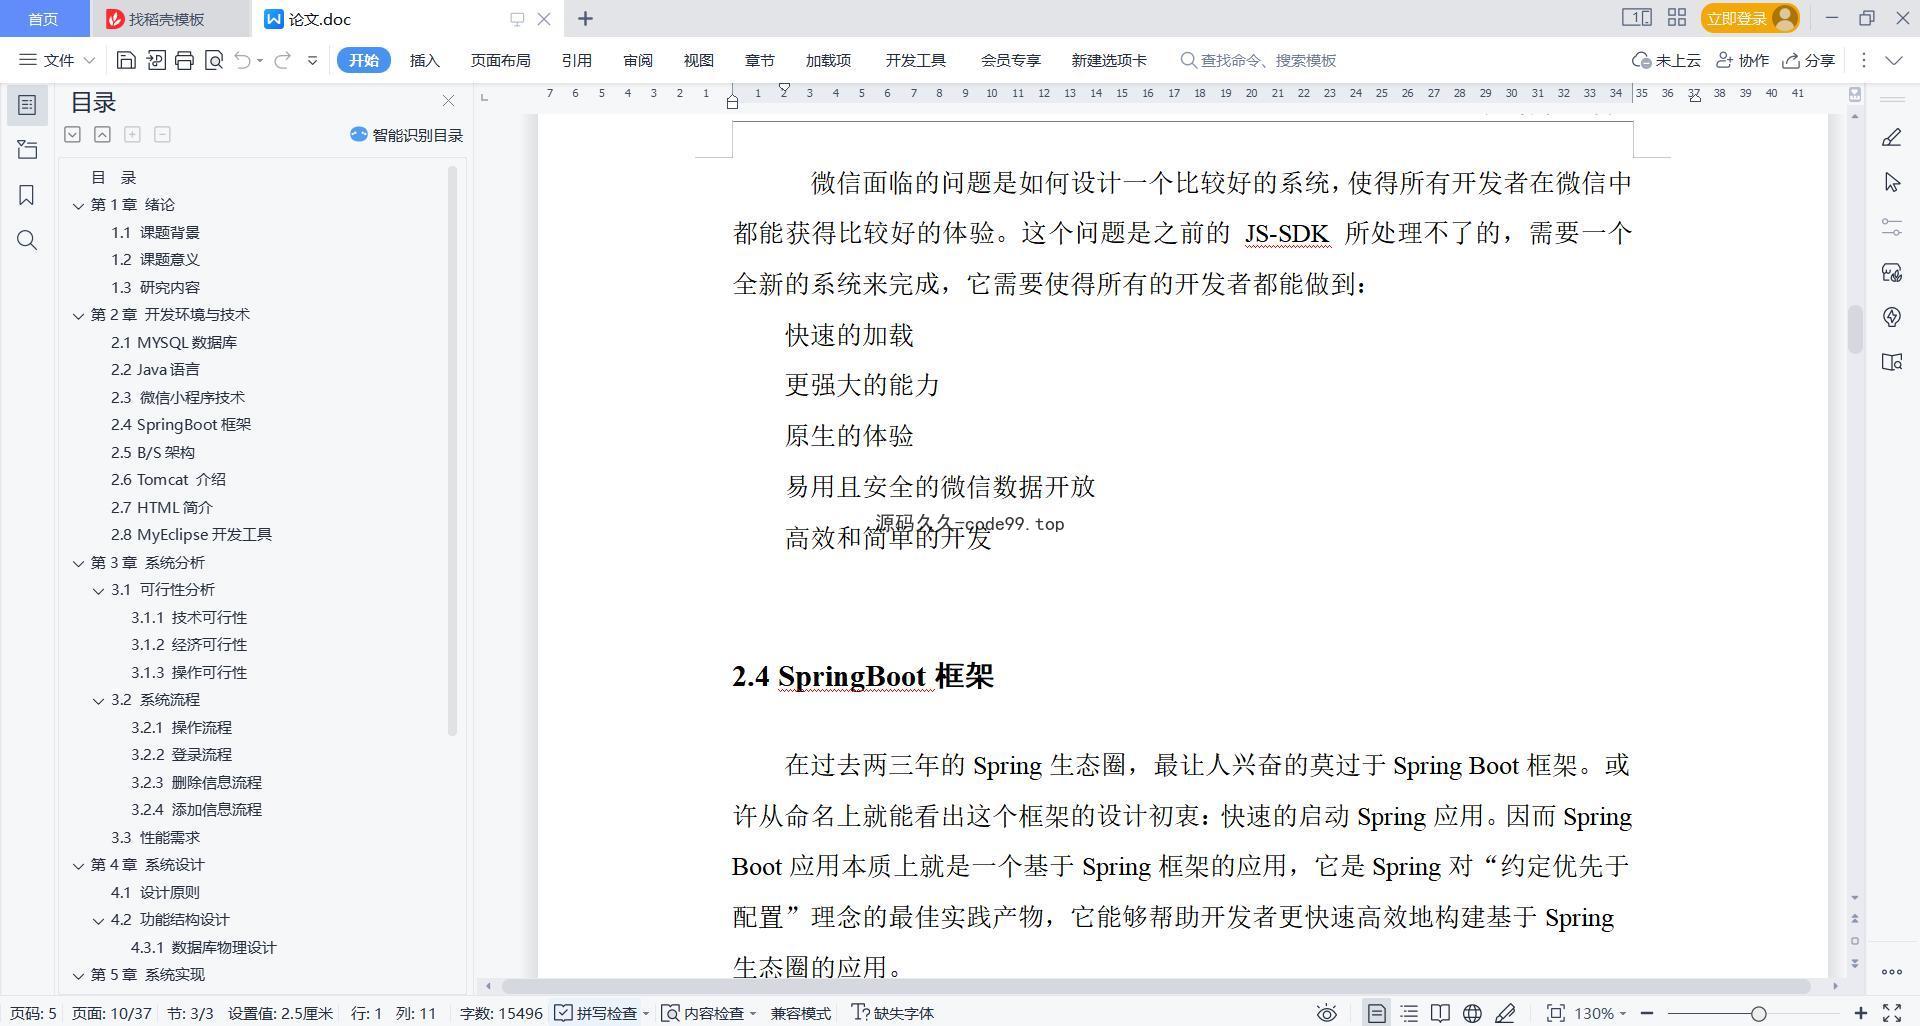The height and width of the screenshot is (1026, 1920).
Task: Click the 分享 button
Action: coord(1809,60)
